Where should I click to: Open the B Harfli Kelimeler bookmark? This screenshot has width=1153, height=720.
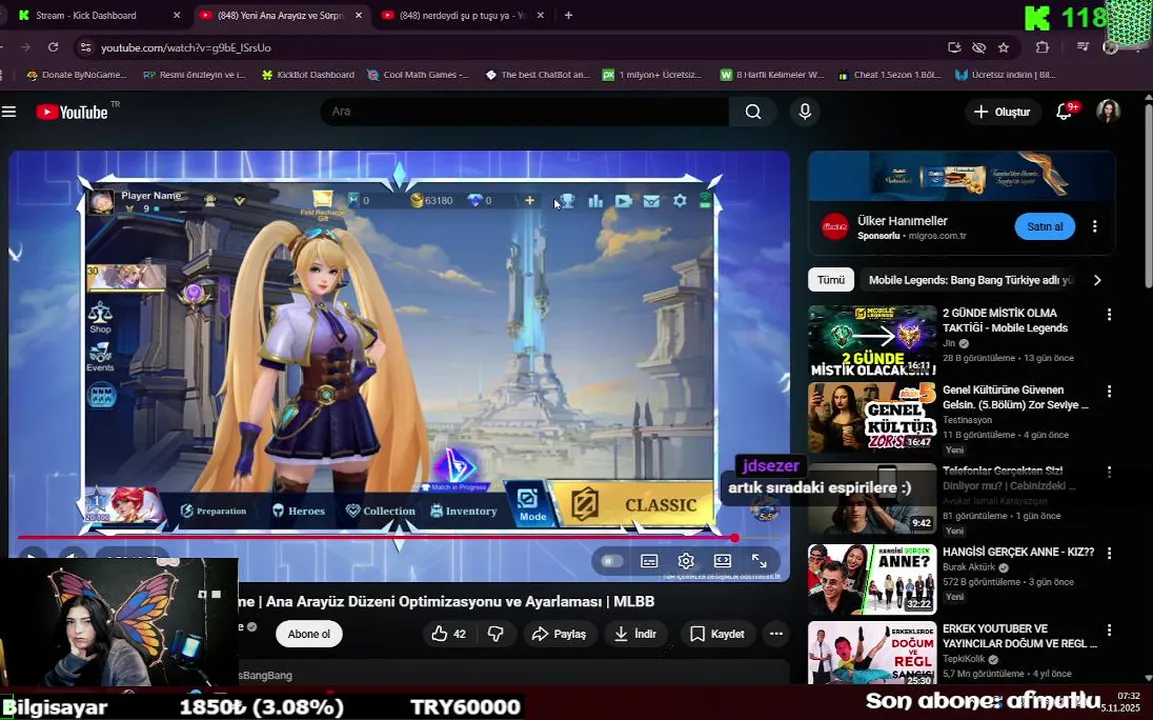coord(772,74)
